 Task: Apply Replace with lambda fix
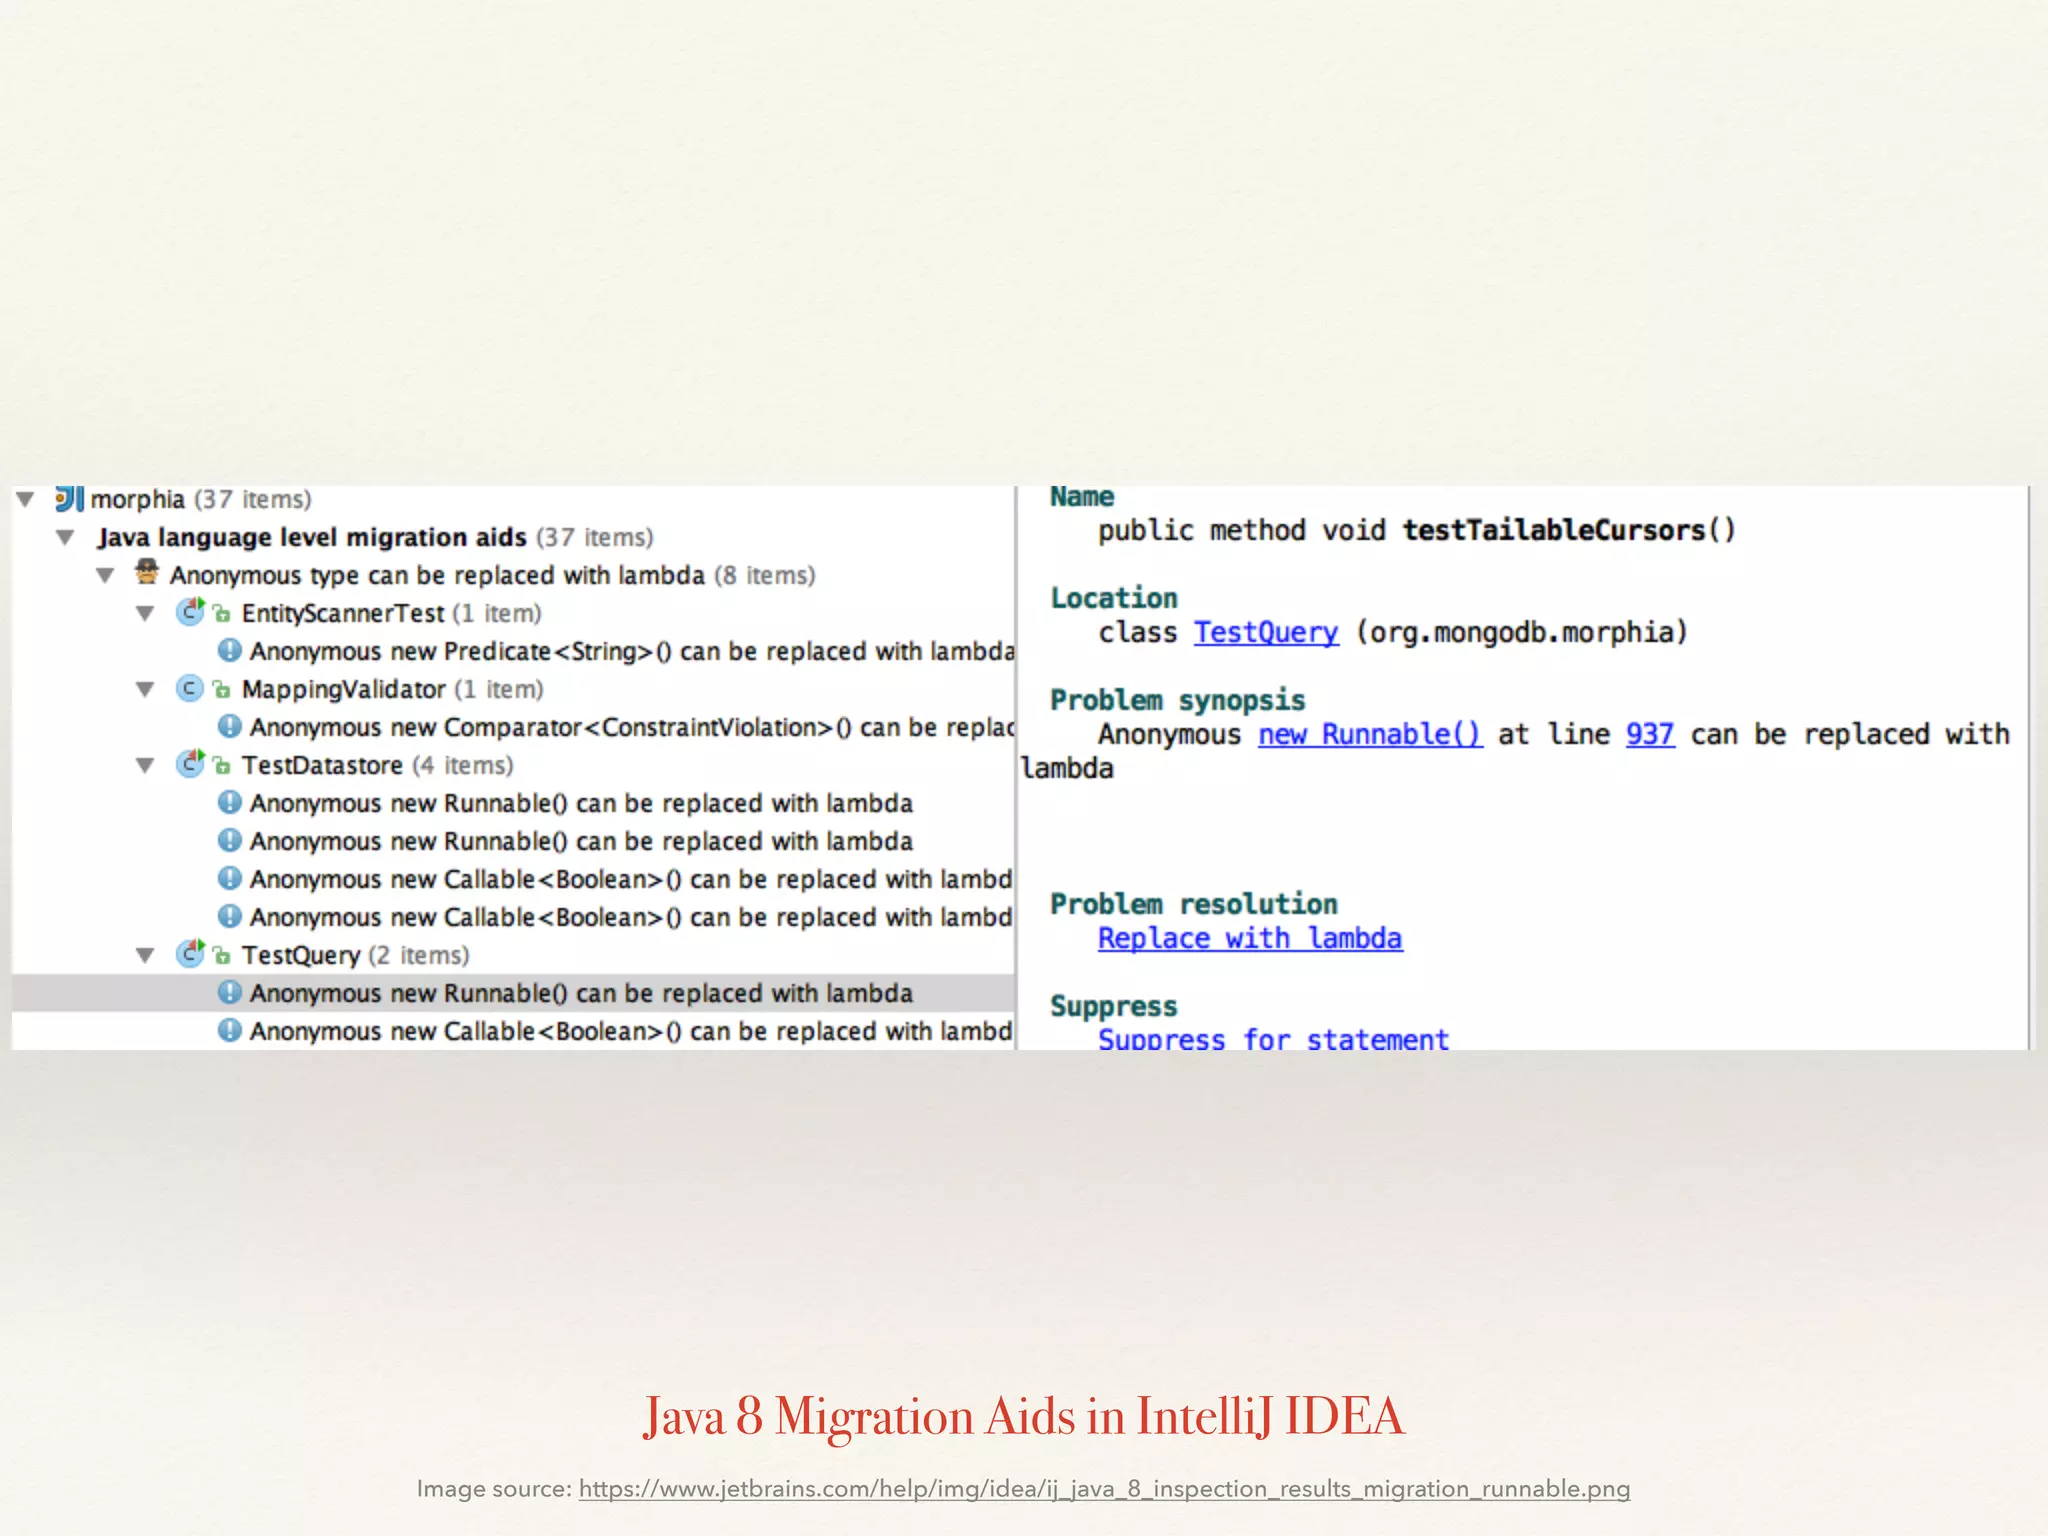(x=1250, y=938)
